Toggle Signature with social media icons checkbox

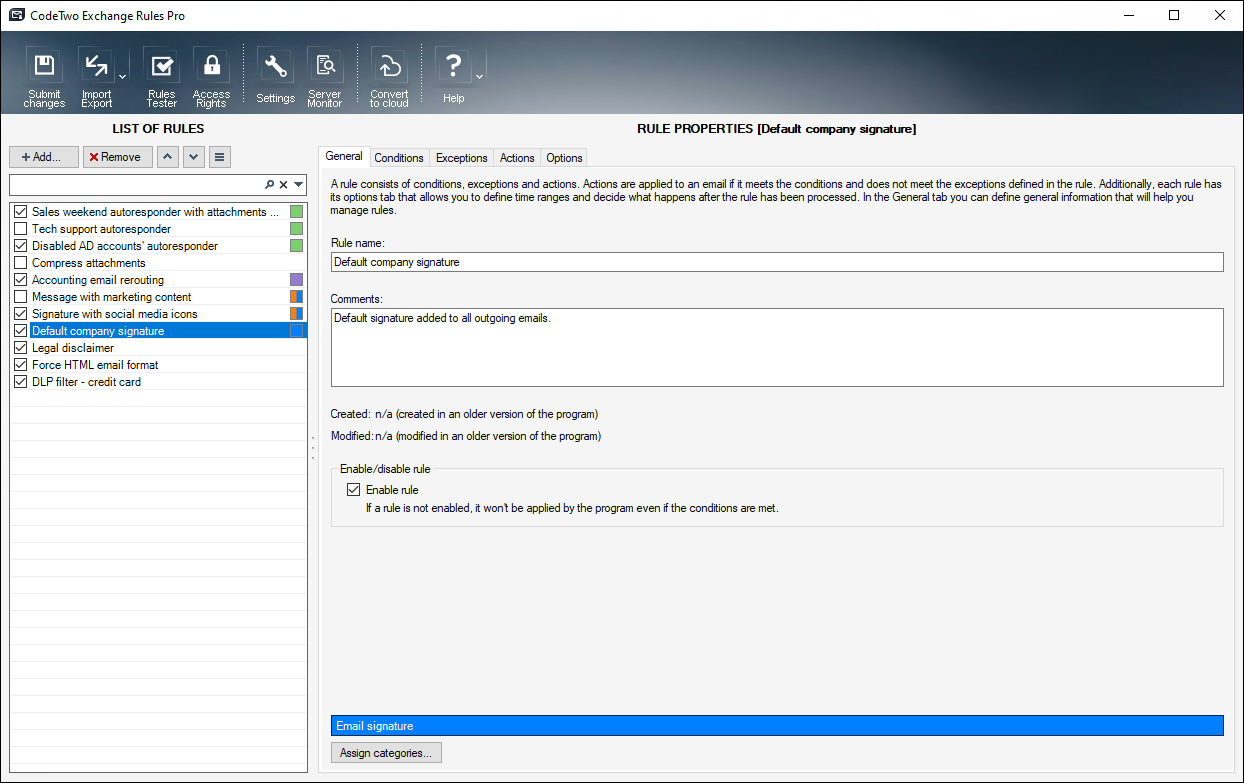click(x=21, y=314)
